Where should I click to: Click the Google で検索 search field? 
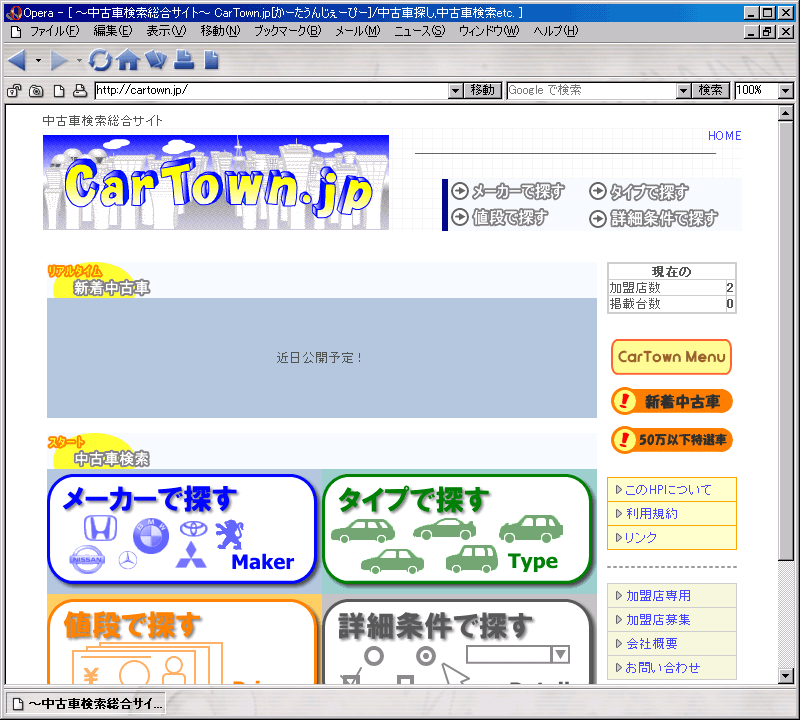pos(592,90)
